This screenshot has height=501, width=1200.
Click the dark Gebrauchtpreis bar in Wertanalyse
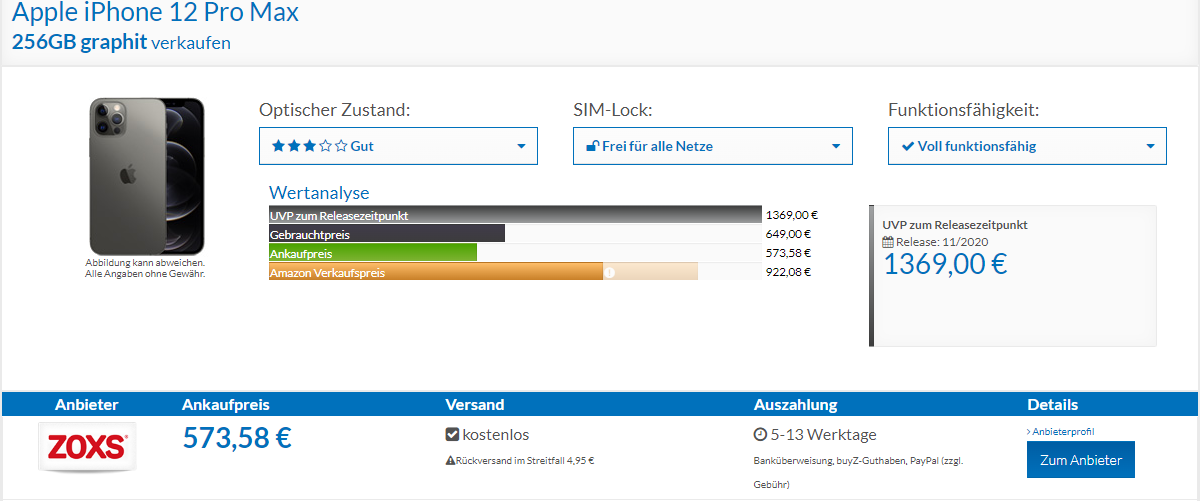[386, 234]
